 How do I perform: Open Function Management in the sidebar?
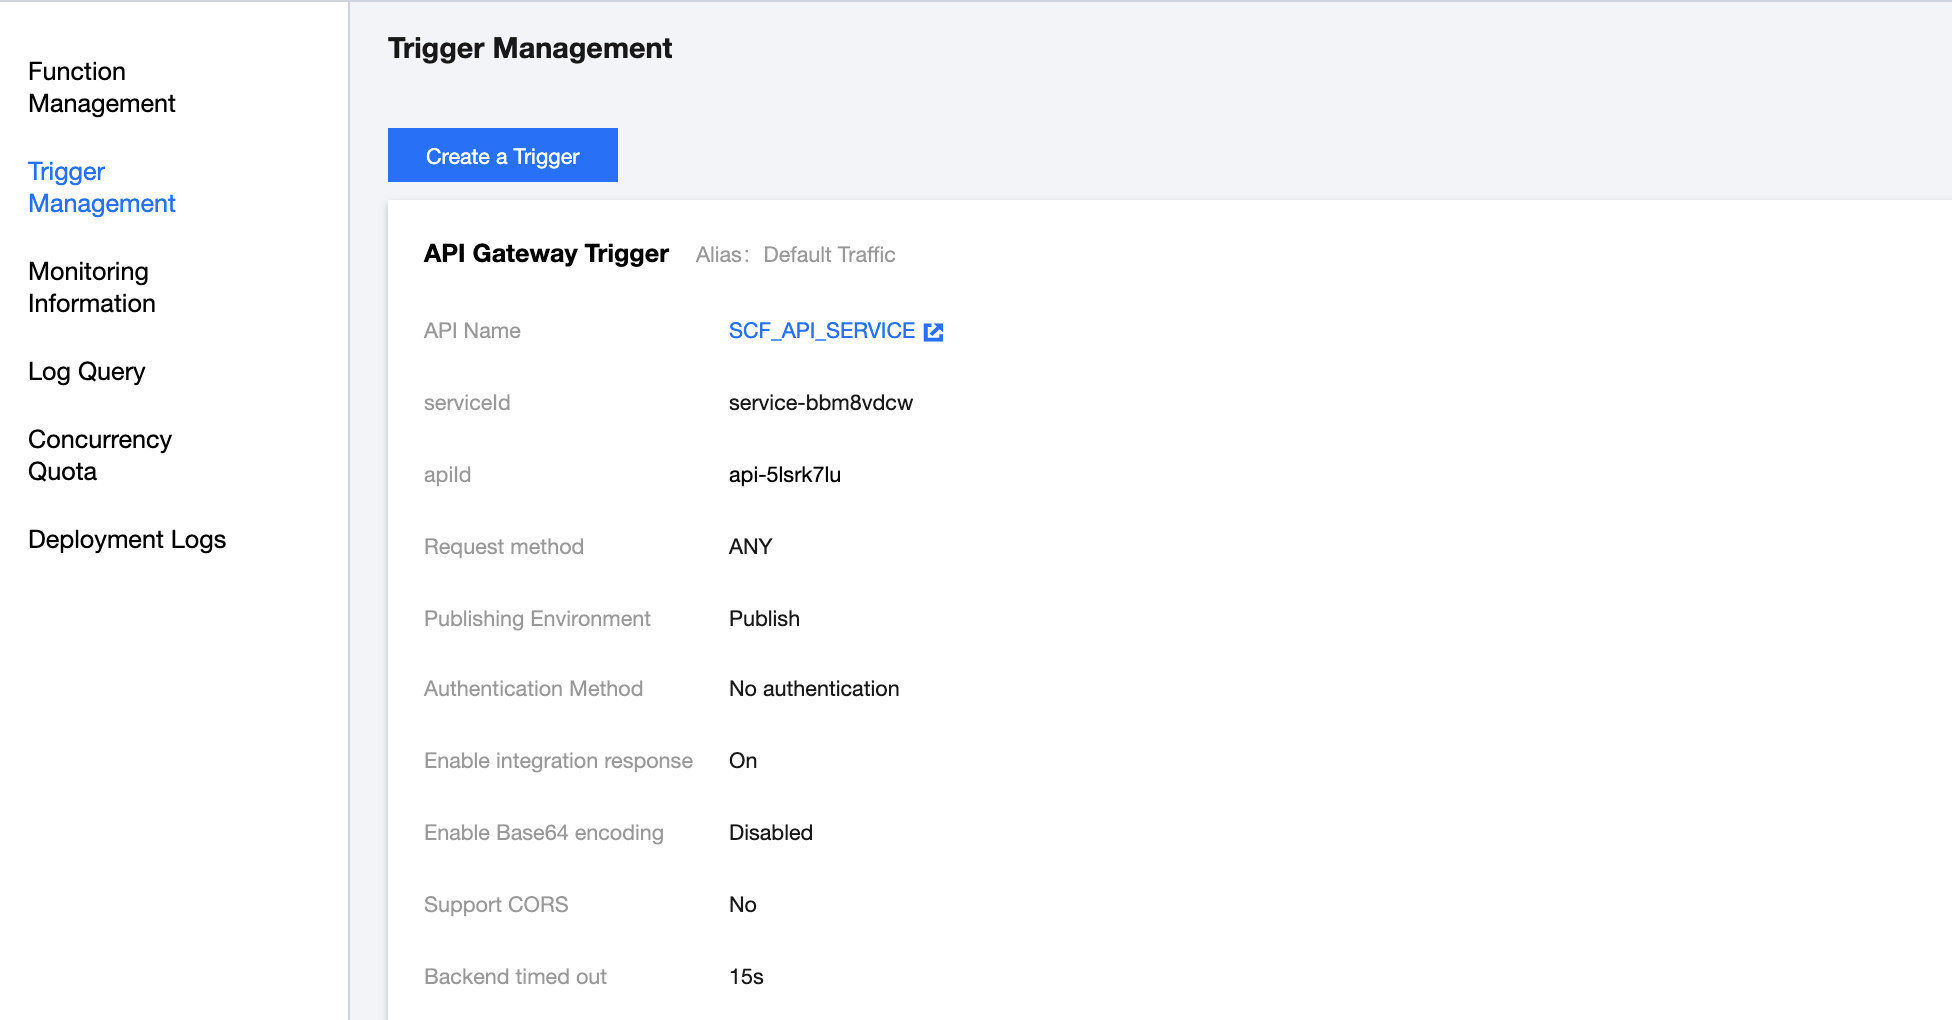[x=101, y=88]
